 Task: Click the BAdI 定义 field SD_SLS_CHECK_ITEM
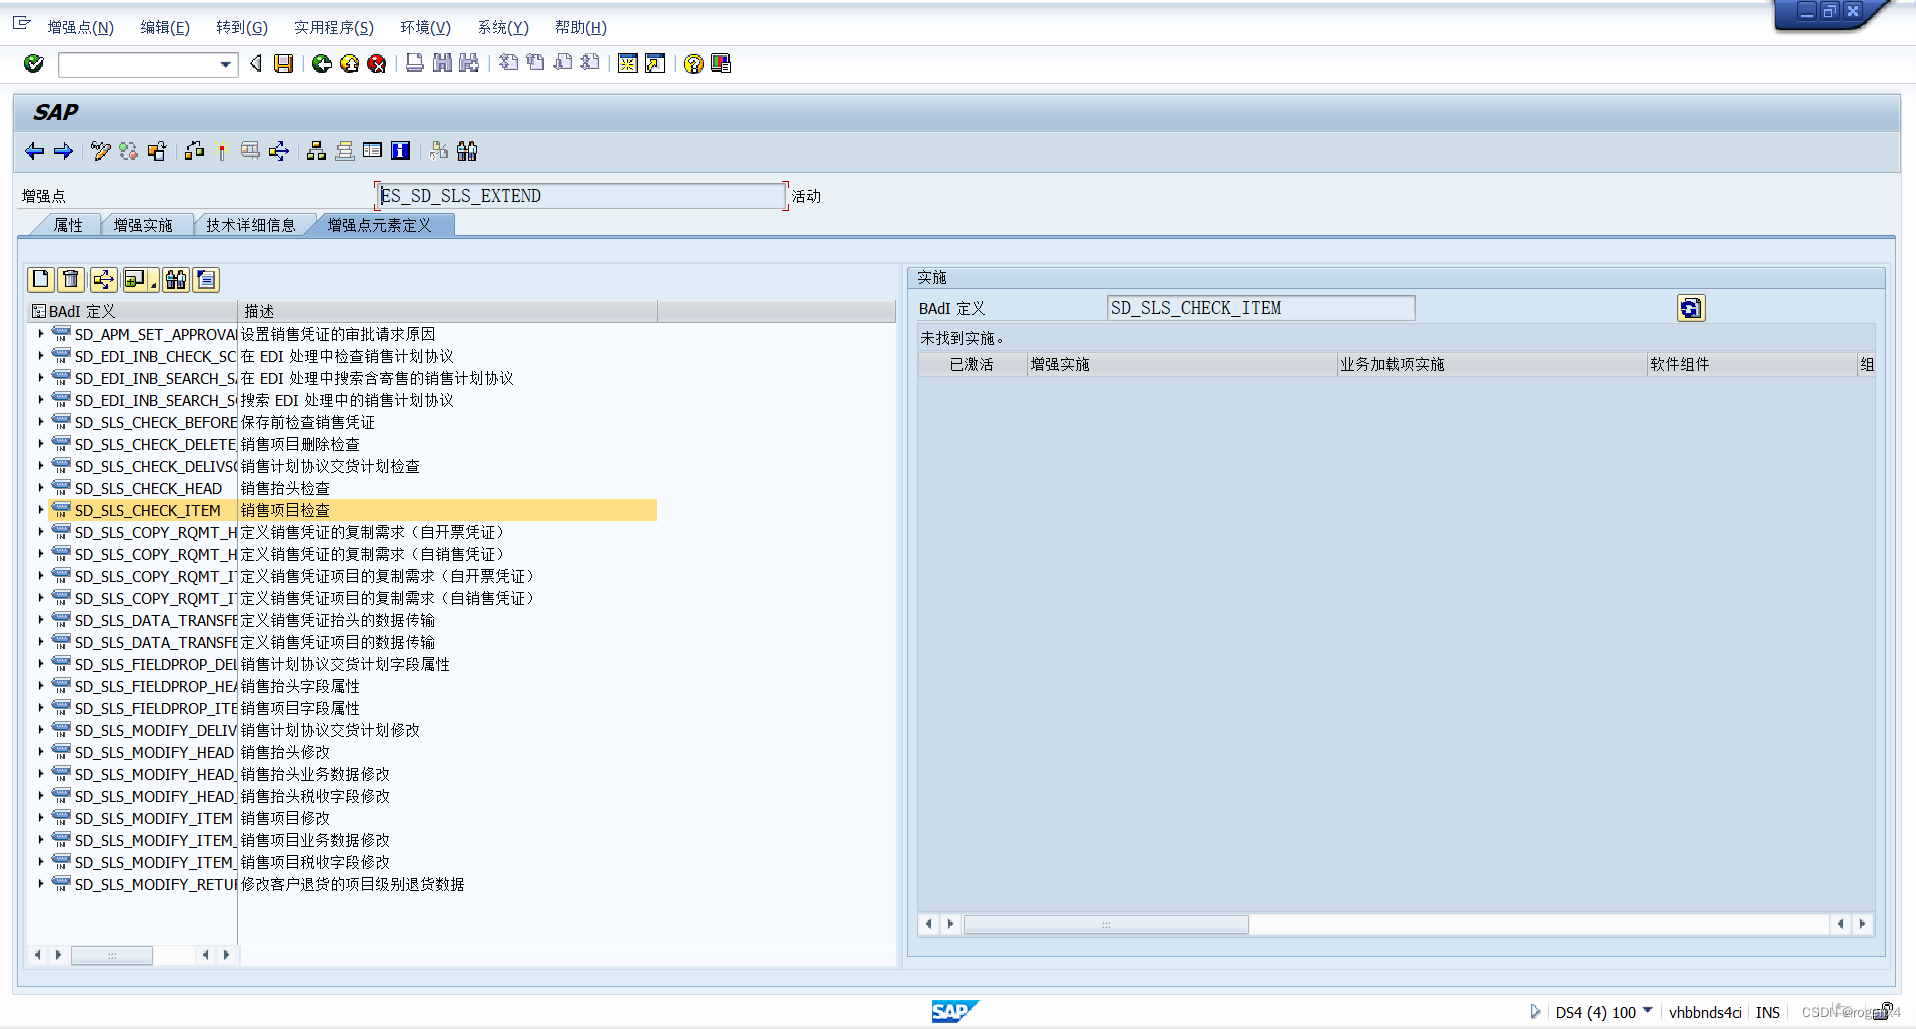click(1261, 308)
